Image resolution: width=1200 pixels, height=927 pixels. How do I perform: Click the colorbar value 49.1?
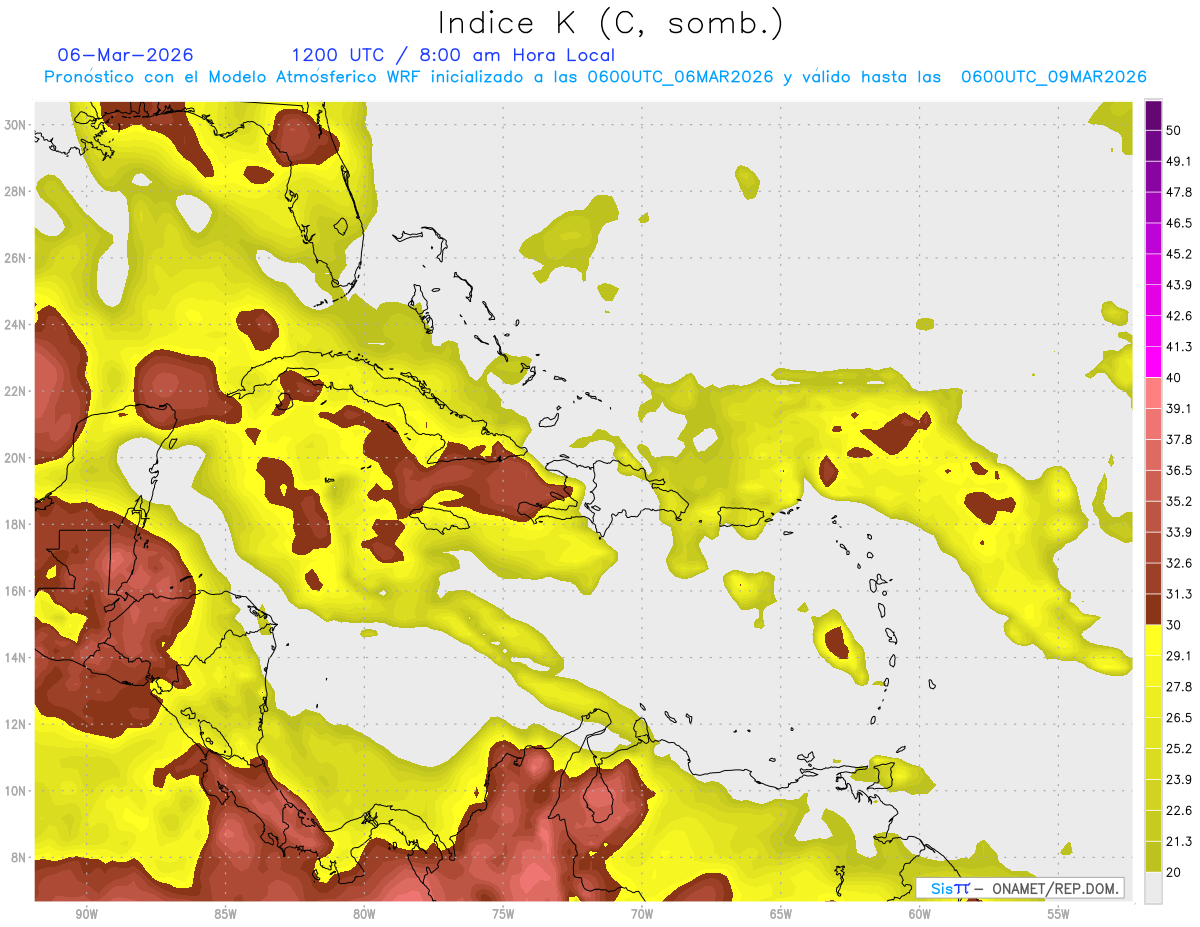tap(1179, 161)
